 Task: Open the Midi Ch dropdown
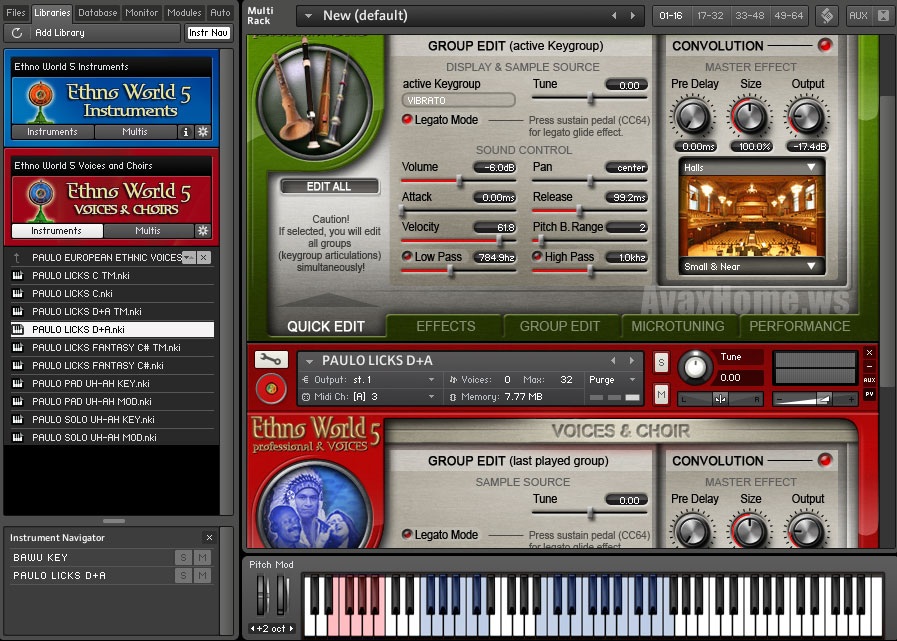tap(431, 397)
